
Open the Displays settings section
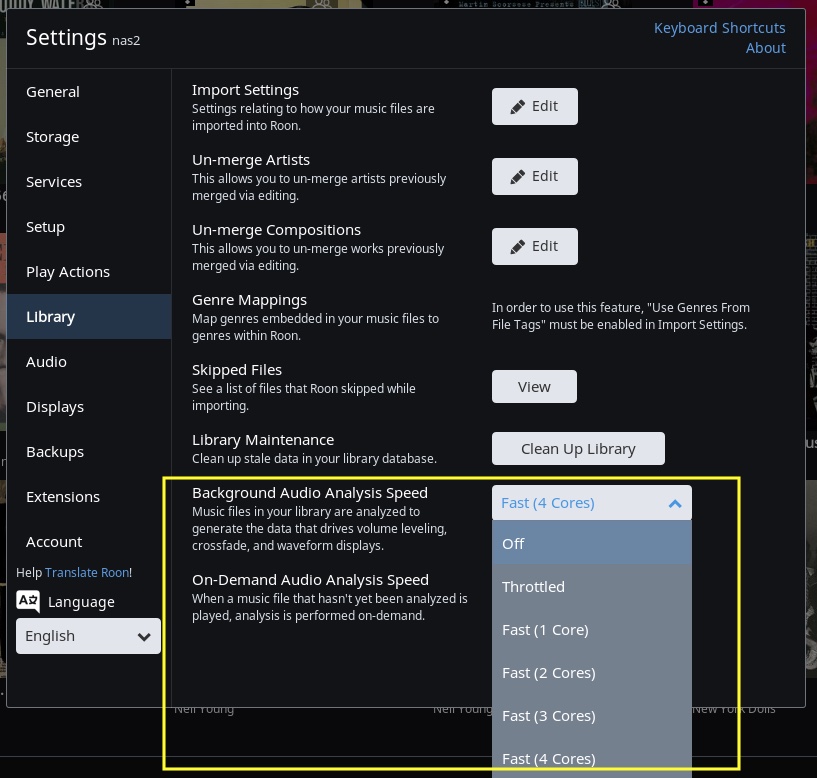(x=55, y=406)
